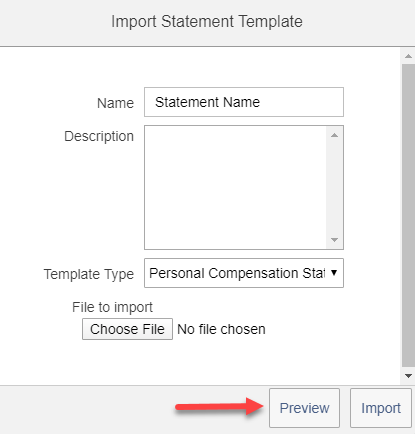Click the Choose File button

point(127,329)
